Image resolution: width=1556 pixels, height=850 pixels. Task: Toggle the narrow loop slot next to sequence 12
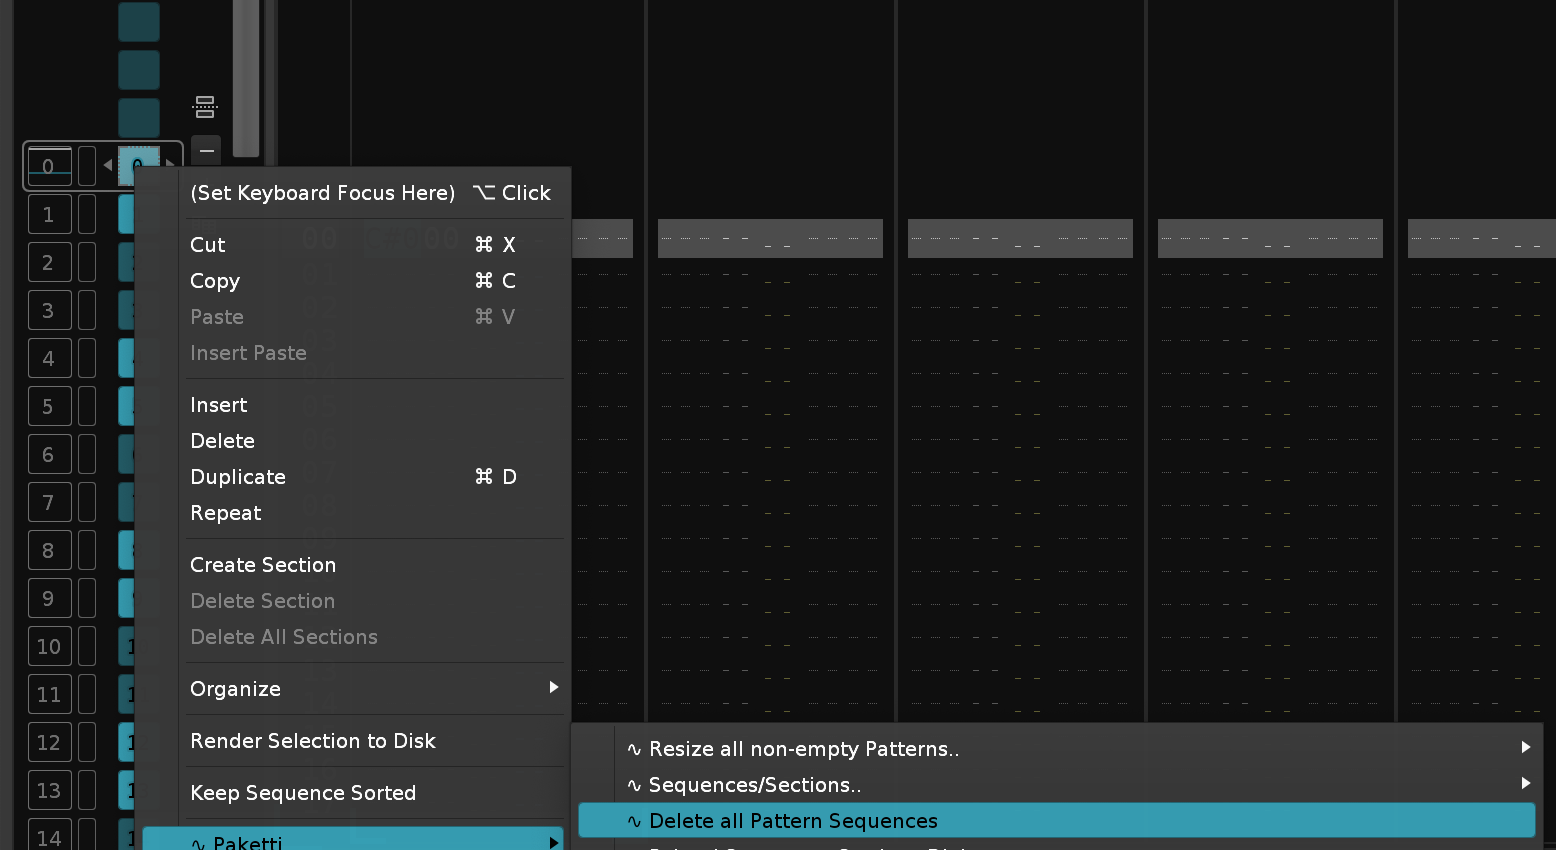(x=87, y=743)
